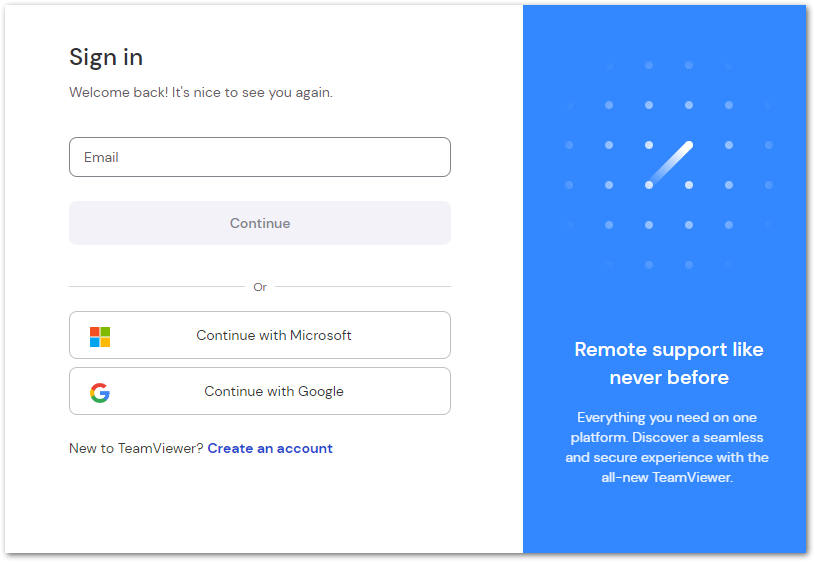This screenshot has width=815, height=562.
Task: Click the Or divider label
Action: (x=260, y=287)
